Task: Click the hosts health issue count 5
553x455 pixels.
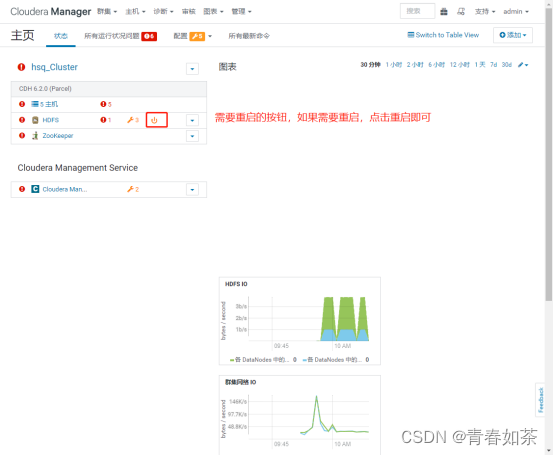Action: (x=106, y=104)
